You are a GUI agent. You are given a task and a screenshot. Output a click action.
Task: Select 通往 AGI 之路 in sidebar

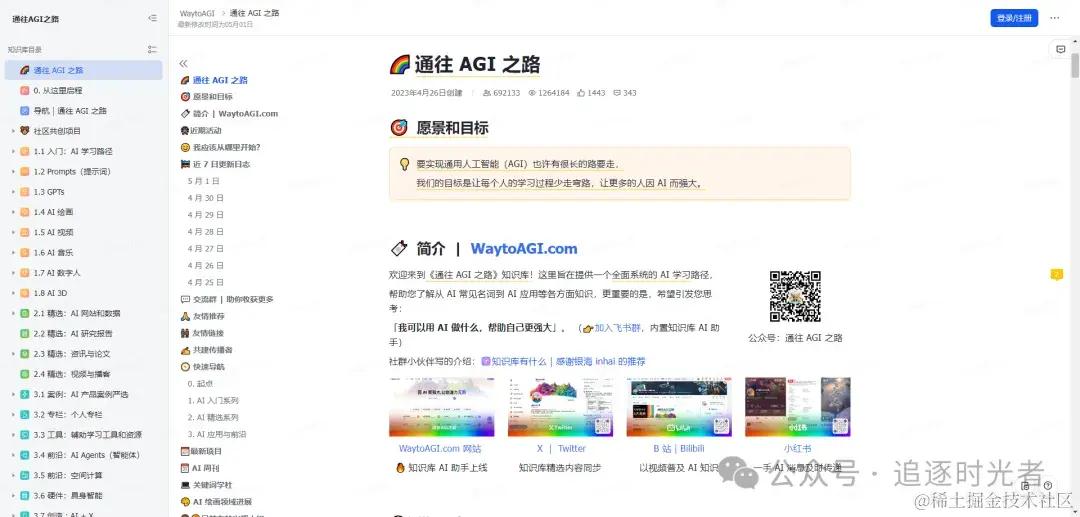(x=83, y=70)
